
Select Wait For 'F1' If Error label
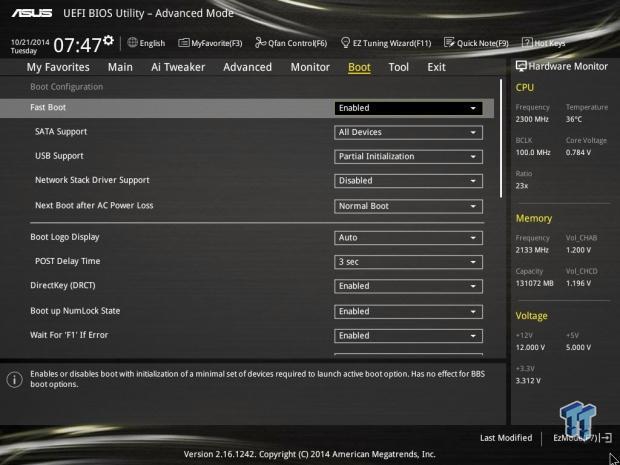pos(69,335)
